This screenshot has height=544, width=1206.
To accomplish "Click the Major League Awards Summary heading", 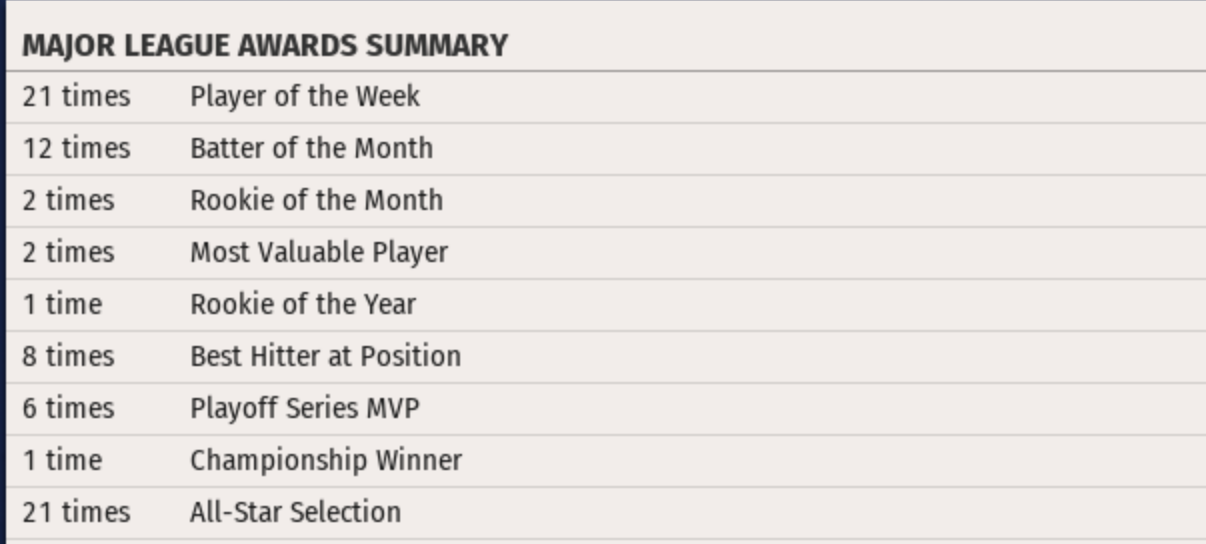I will coord(264,46).
